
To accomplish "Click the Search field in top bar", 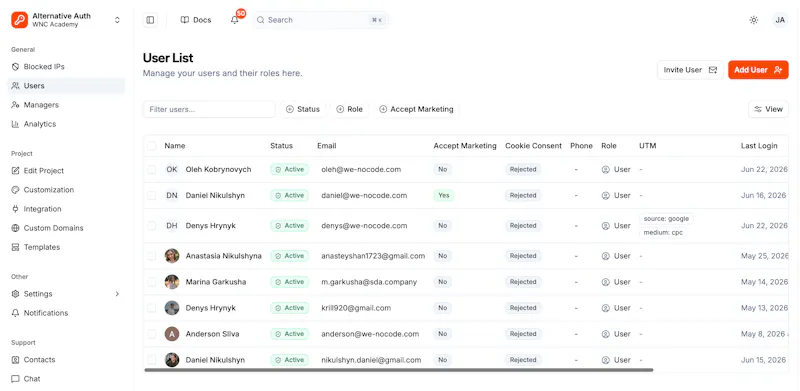I will click(320, 20).
